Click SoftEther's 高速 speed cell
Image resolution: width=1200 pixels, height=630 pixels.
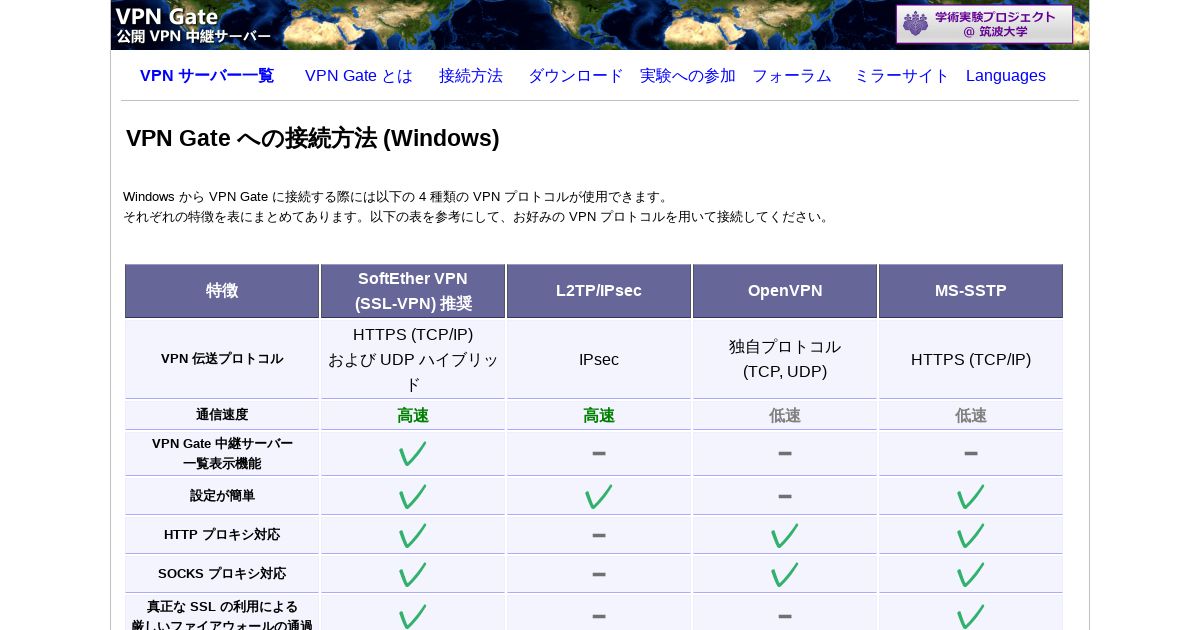(413, 415)
